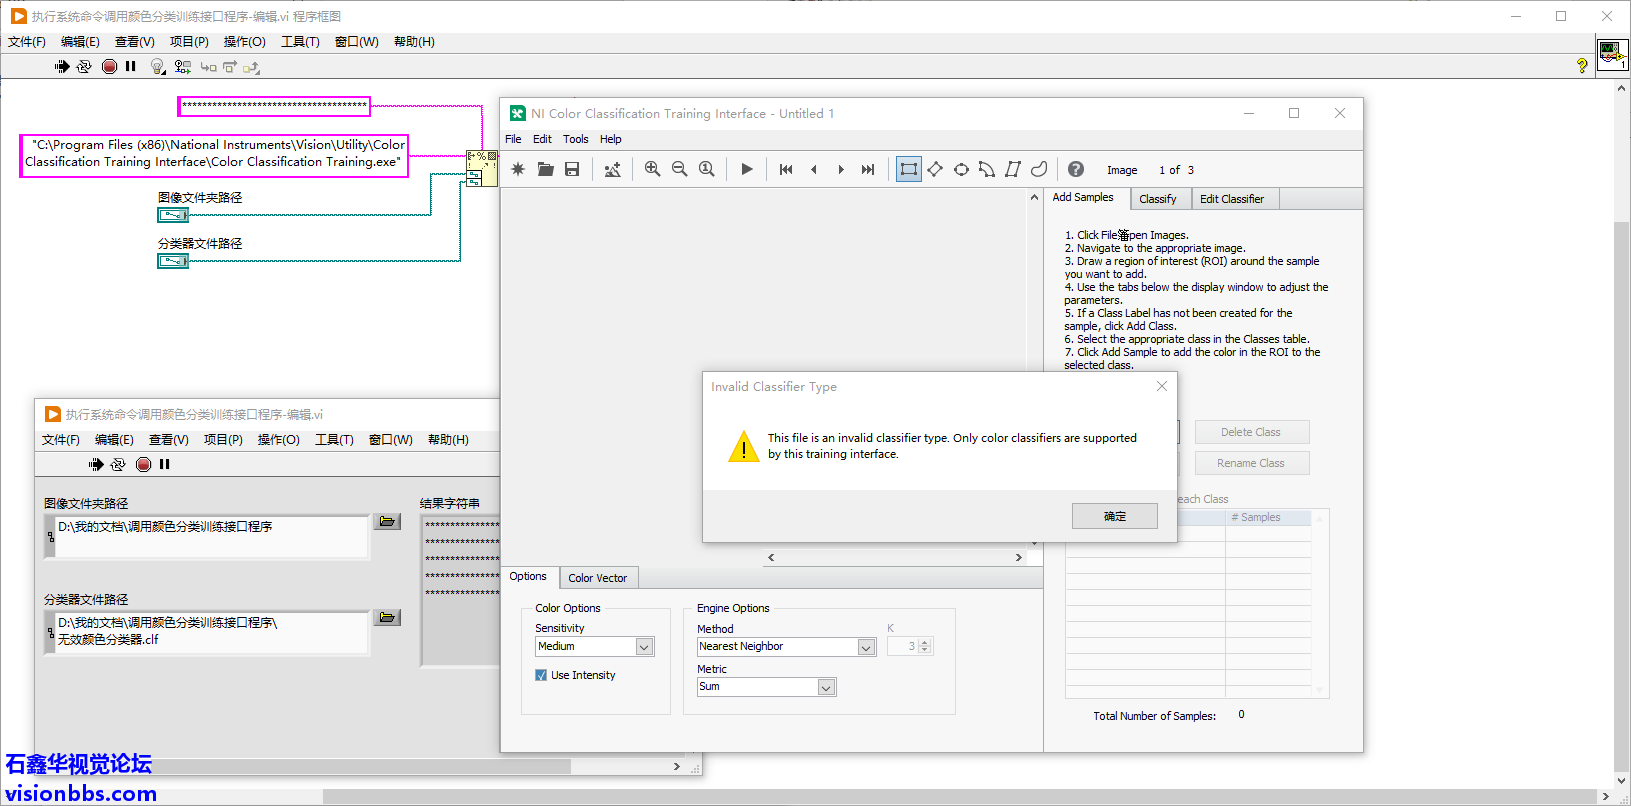Open File menu in NI Color Classification window

[x=513, y=139]
